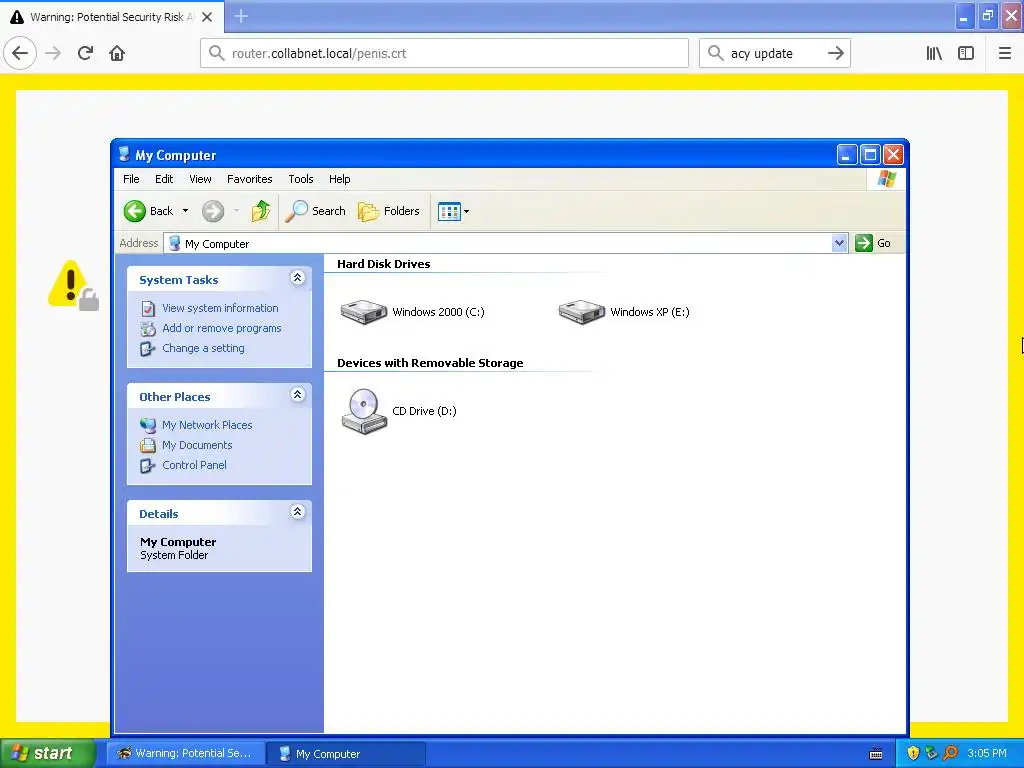This screenshot has height=768, width=1024.
Task: Click Add or remove programs link
Action: 221,328
